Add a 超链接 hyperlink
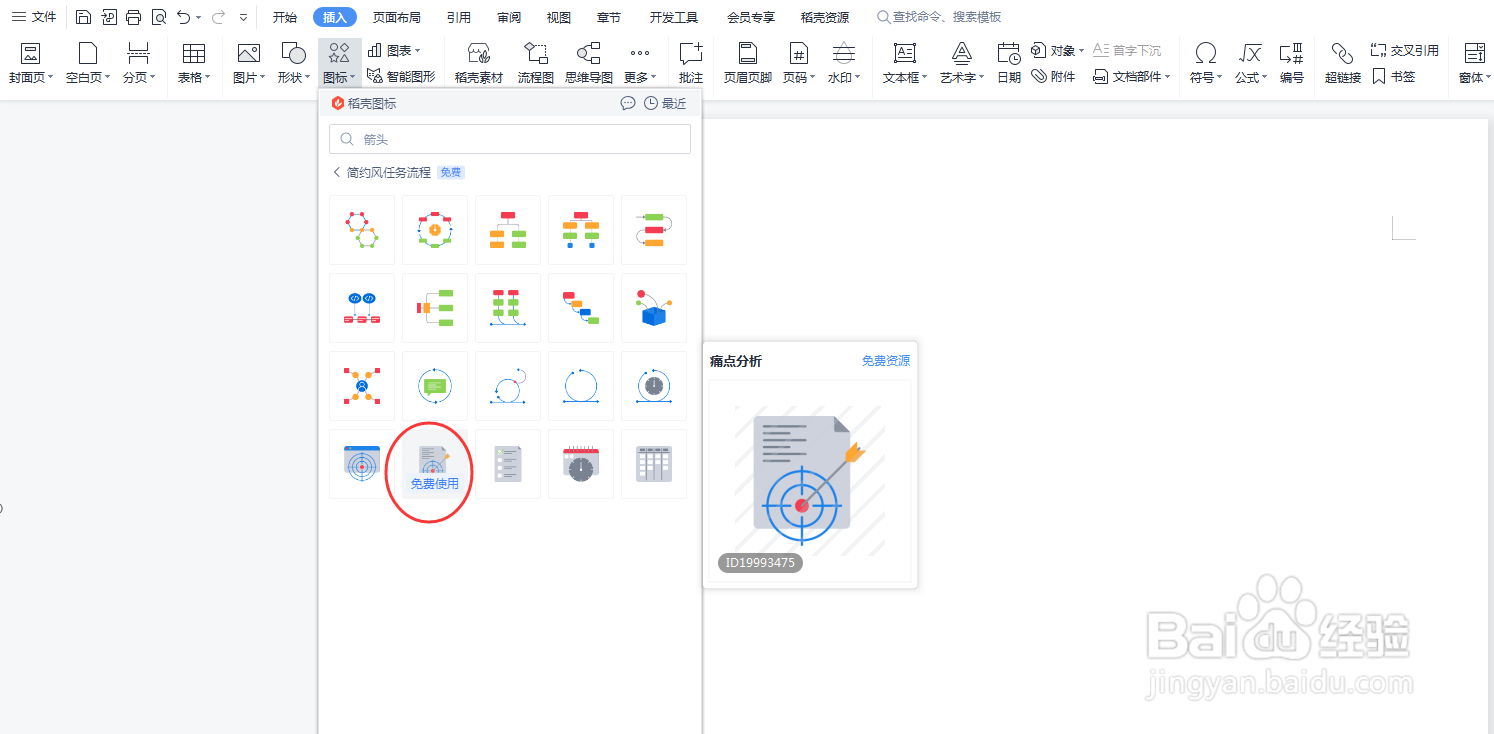This screenshot has width=1494, height=734. pos(1341,62)
